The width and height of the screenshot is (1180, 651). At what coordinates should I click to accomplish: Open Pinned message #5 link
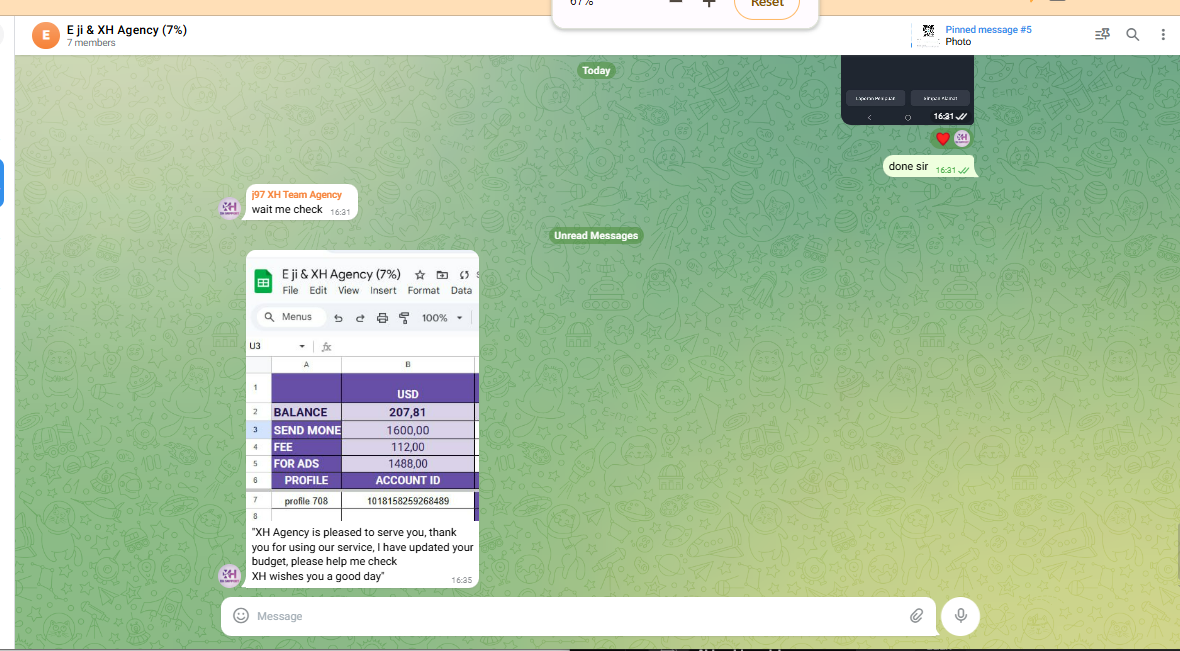click(x=988, y=30)
